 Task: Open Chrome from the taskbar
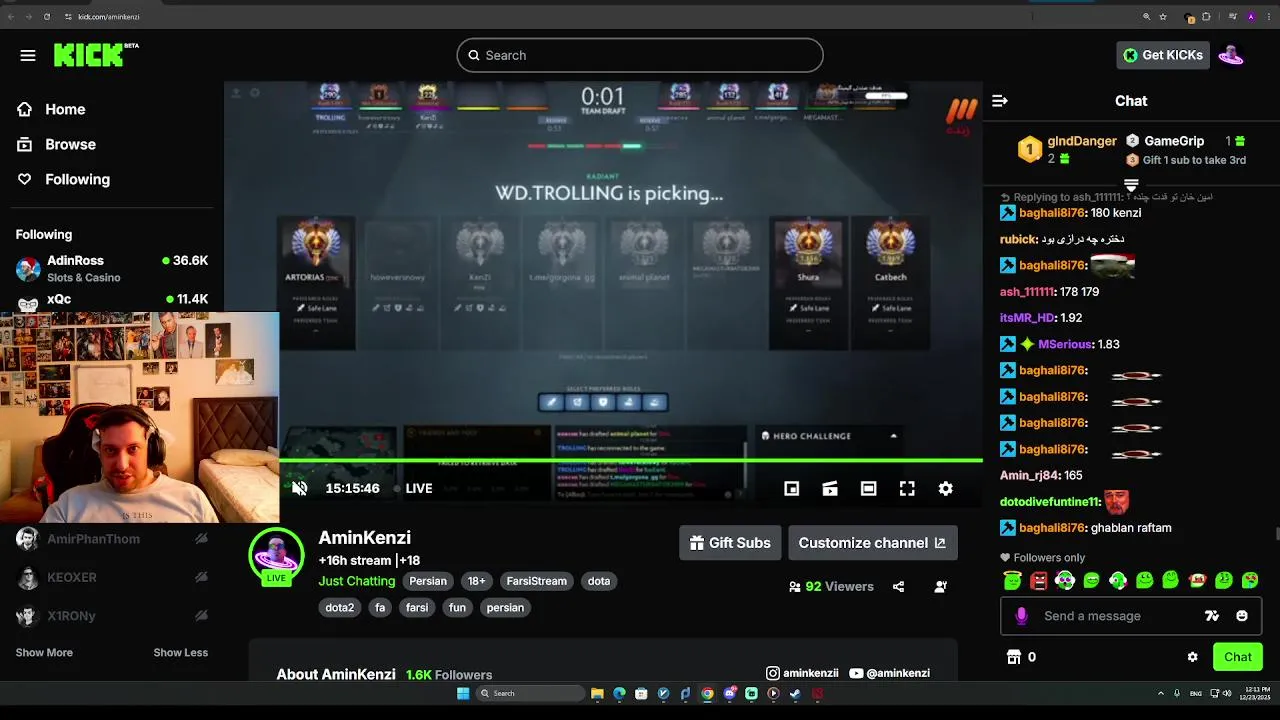tap(707, 693)
